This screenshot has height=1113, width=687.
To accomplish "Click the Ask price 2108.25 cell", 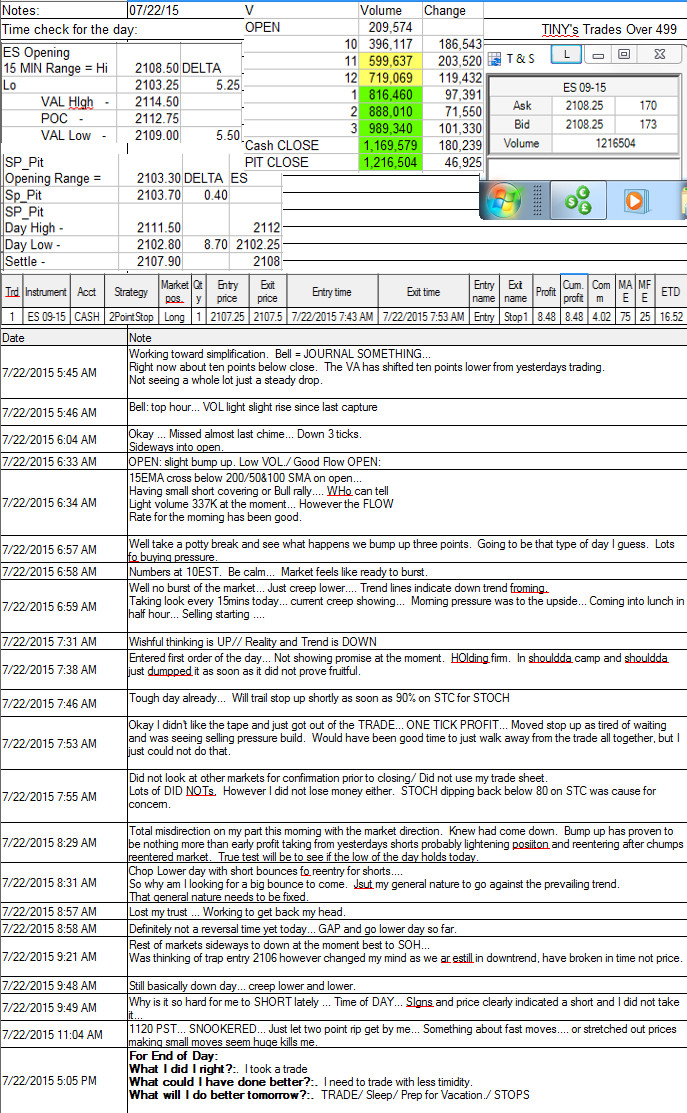I will point(584,106).
